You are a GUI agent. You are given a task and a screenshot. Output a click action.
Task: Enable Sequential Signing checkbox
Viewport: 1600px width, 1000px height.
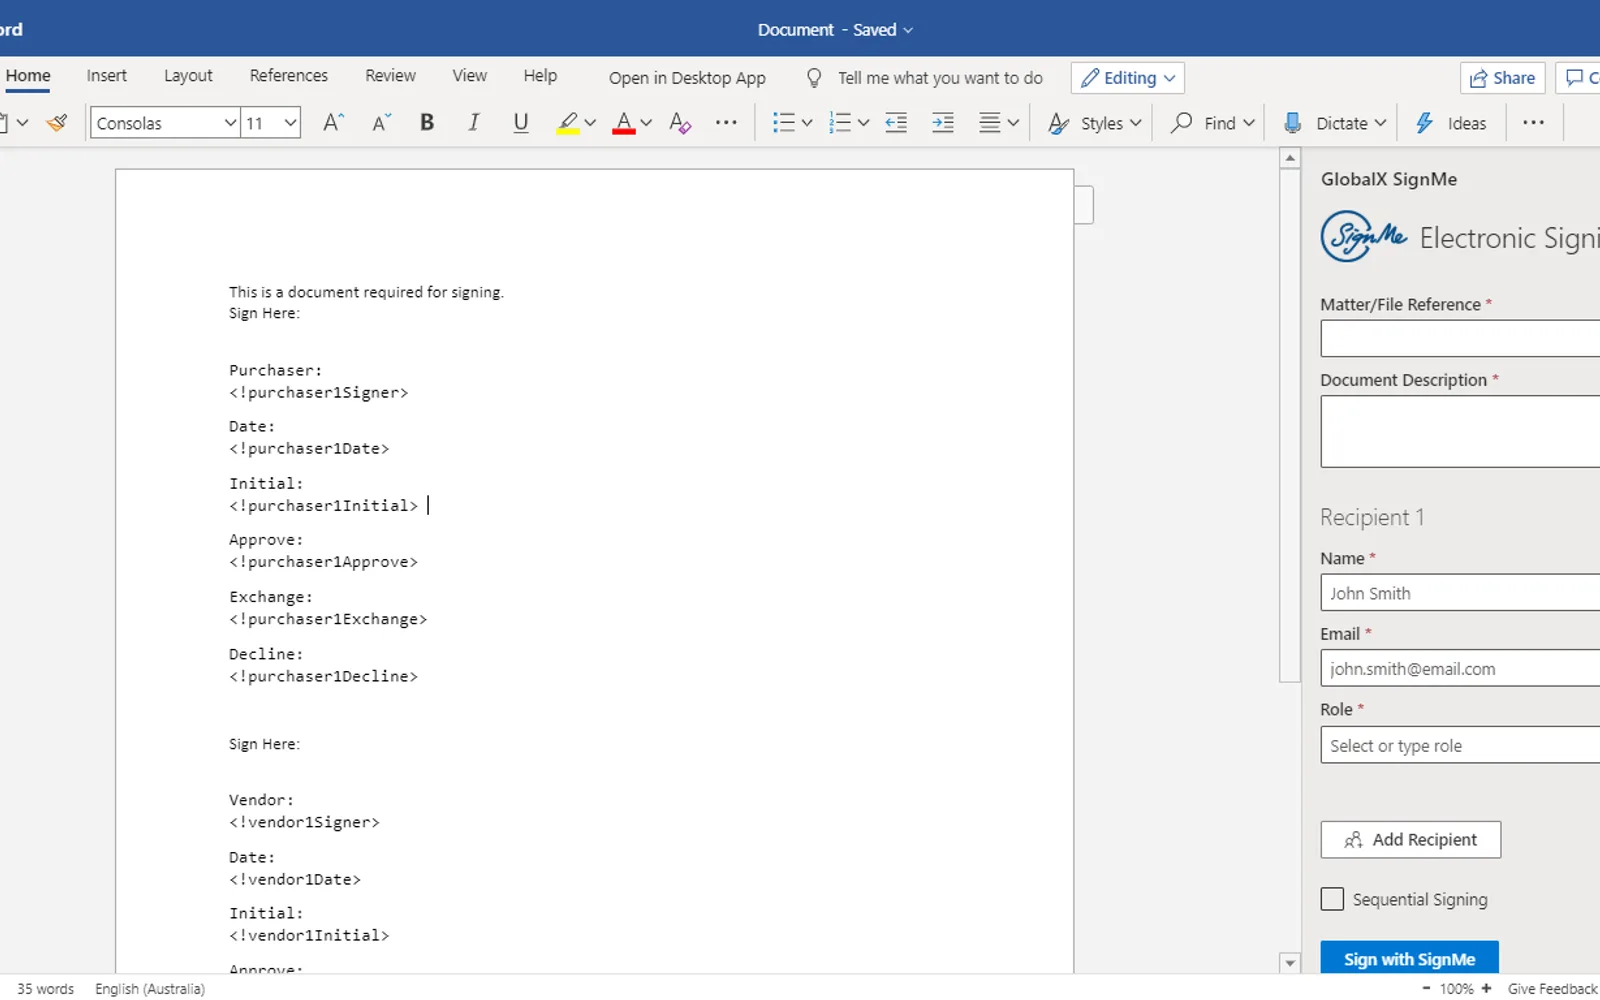(x=1332, y=899)
